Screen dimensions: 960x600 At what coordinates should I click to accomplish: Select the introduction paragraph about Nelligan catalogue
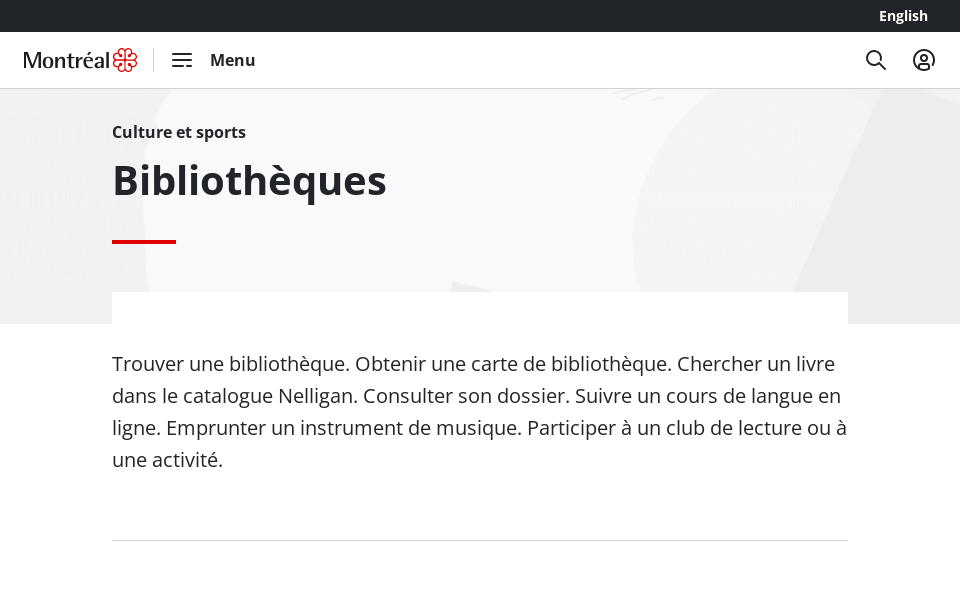tap(478, 411)
